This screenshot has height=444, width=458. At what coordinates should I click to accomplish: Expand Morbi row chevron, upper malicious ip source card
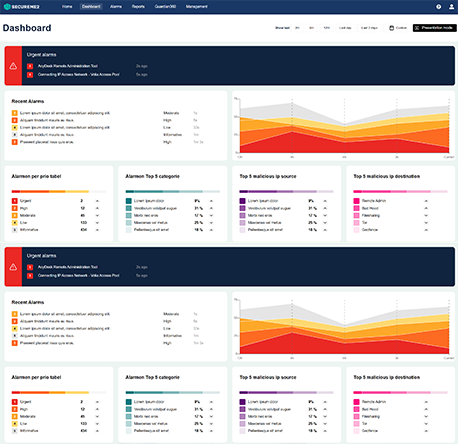tap(325, 215)
